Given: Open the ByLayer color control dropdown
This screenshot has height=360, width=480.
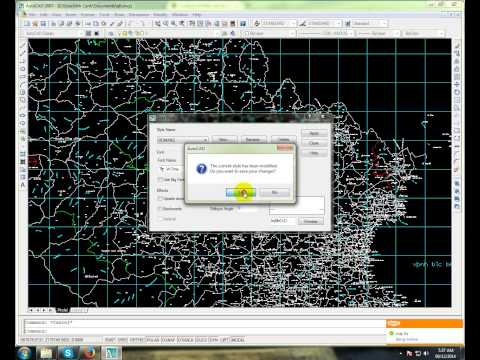Looking at the screenshot, I should point(270,33).
